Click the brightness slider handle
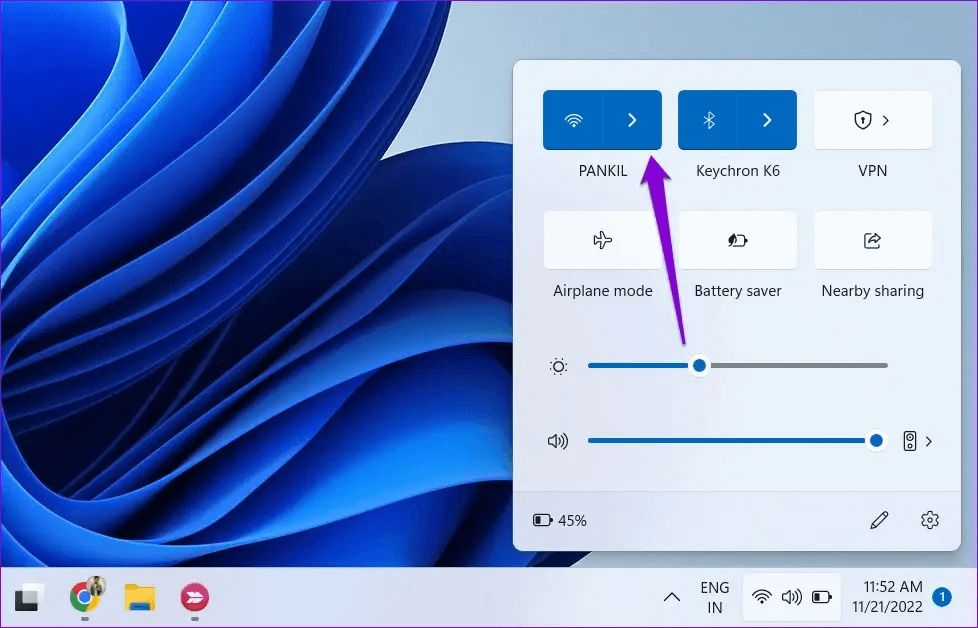 [699, 365]
